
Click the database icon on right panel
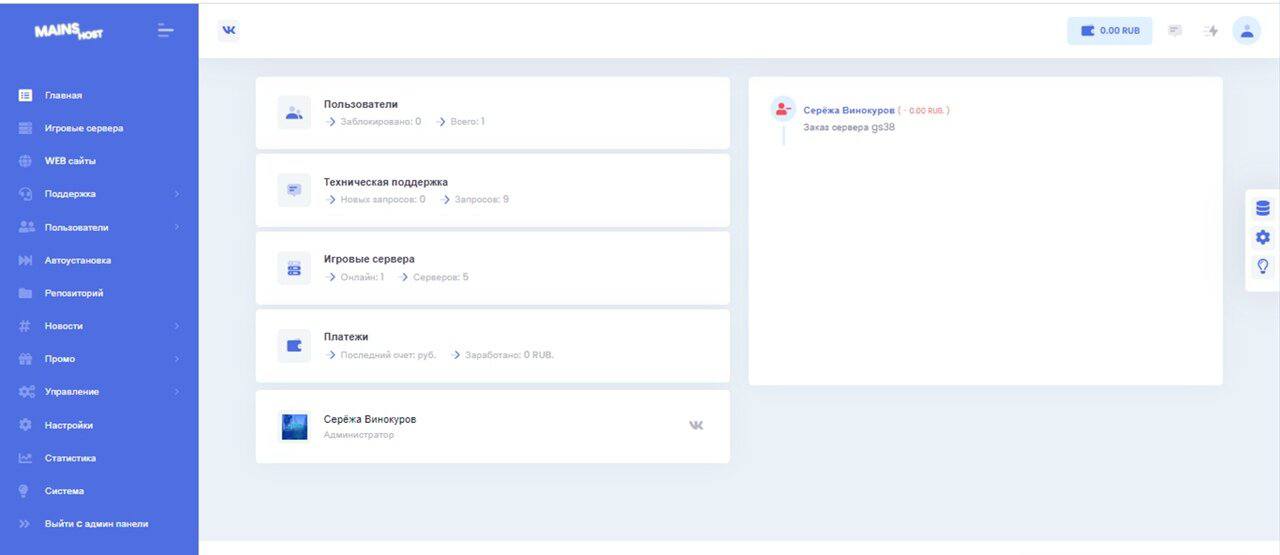click(x=1262, y=208)
